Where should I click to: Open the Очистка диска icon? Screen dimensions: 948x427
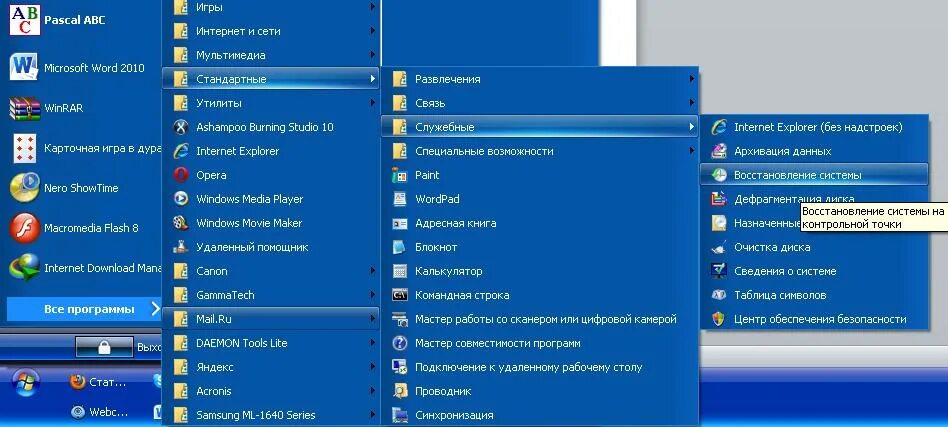click(719, 247)
